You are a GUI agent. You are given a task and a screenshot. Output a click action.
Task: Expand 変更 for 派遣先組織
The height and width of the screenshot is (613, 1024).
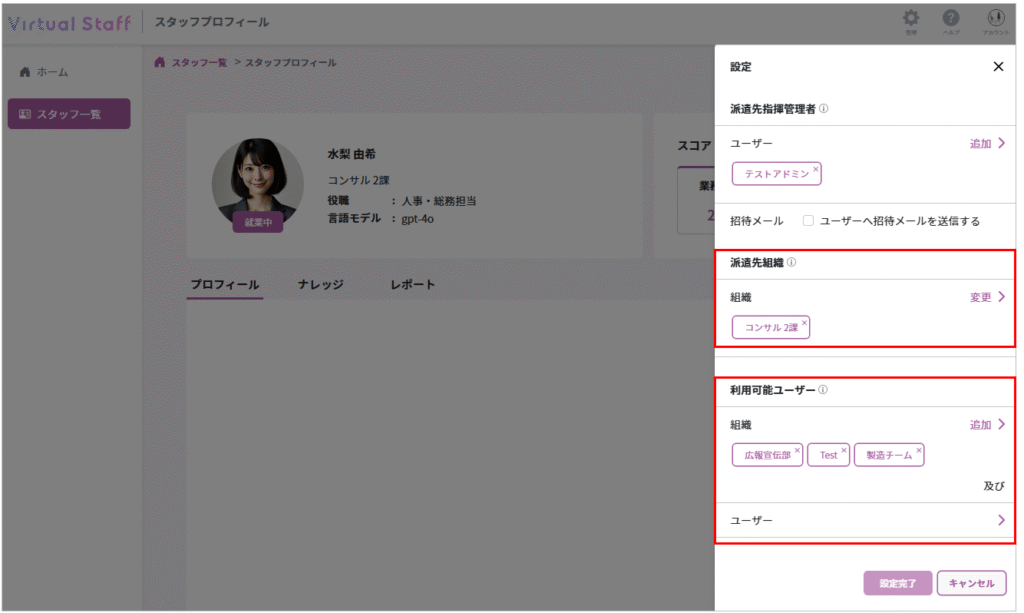click(987, 297)
